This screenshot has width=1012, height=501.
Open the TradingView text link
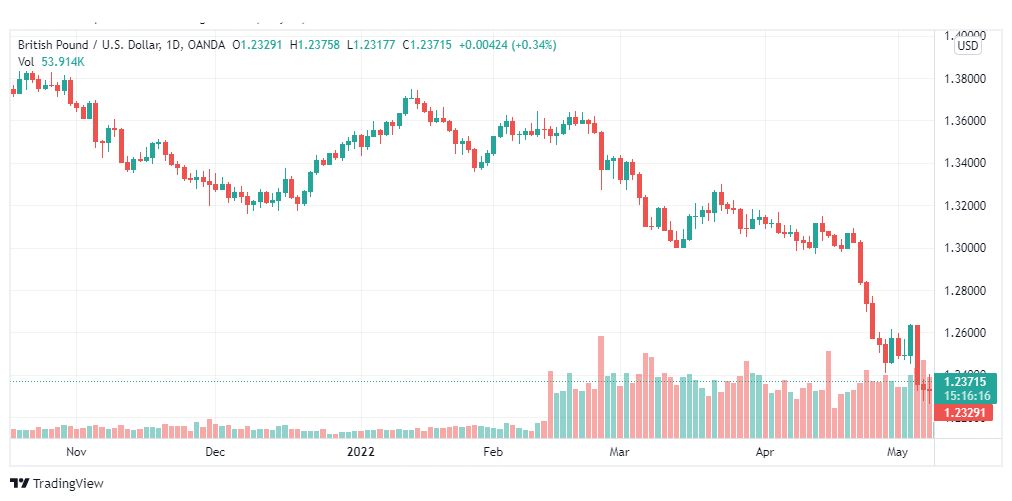point(68,483)
